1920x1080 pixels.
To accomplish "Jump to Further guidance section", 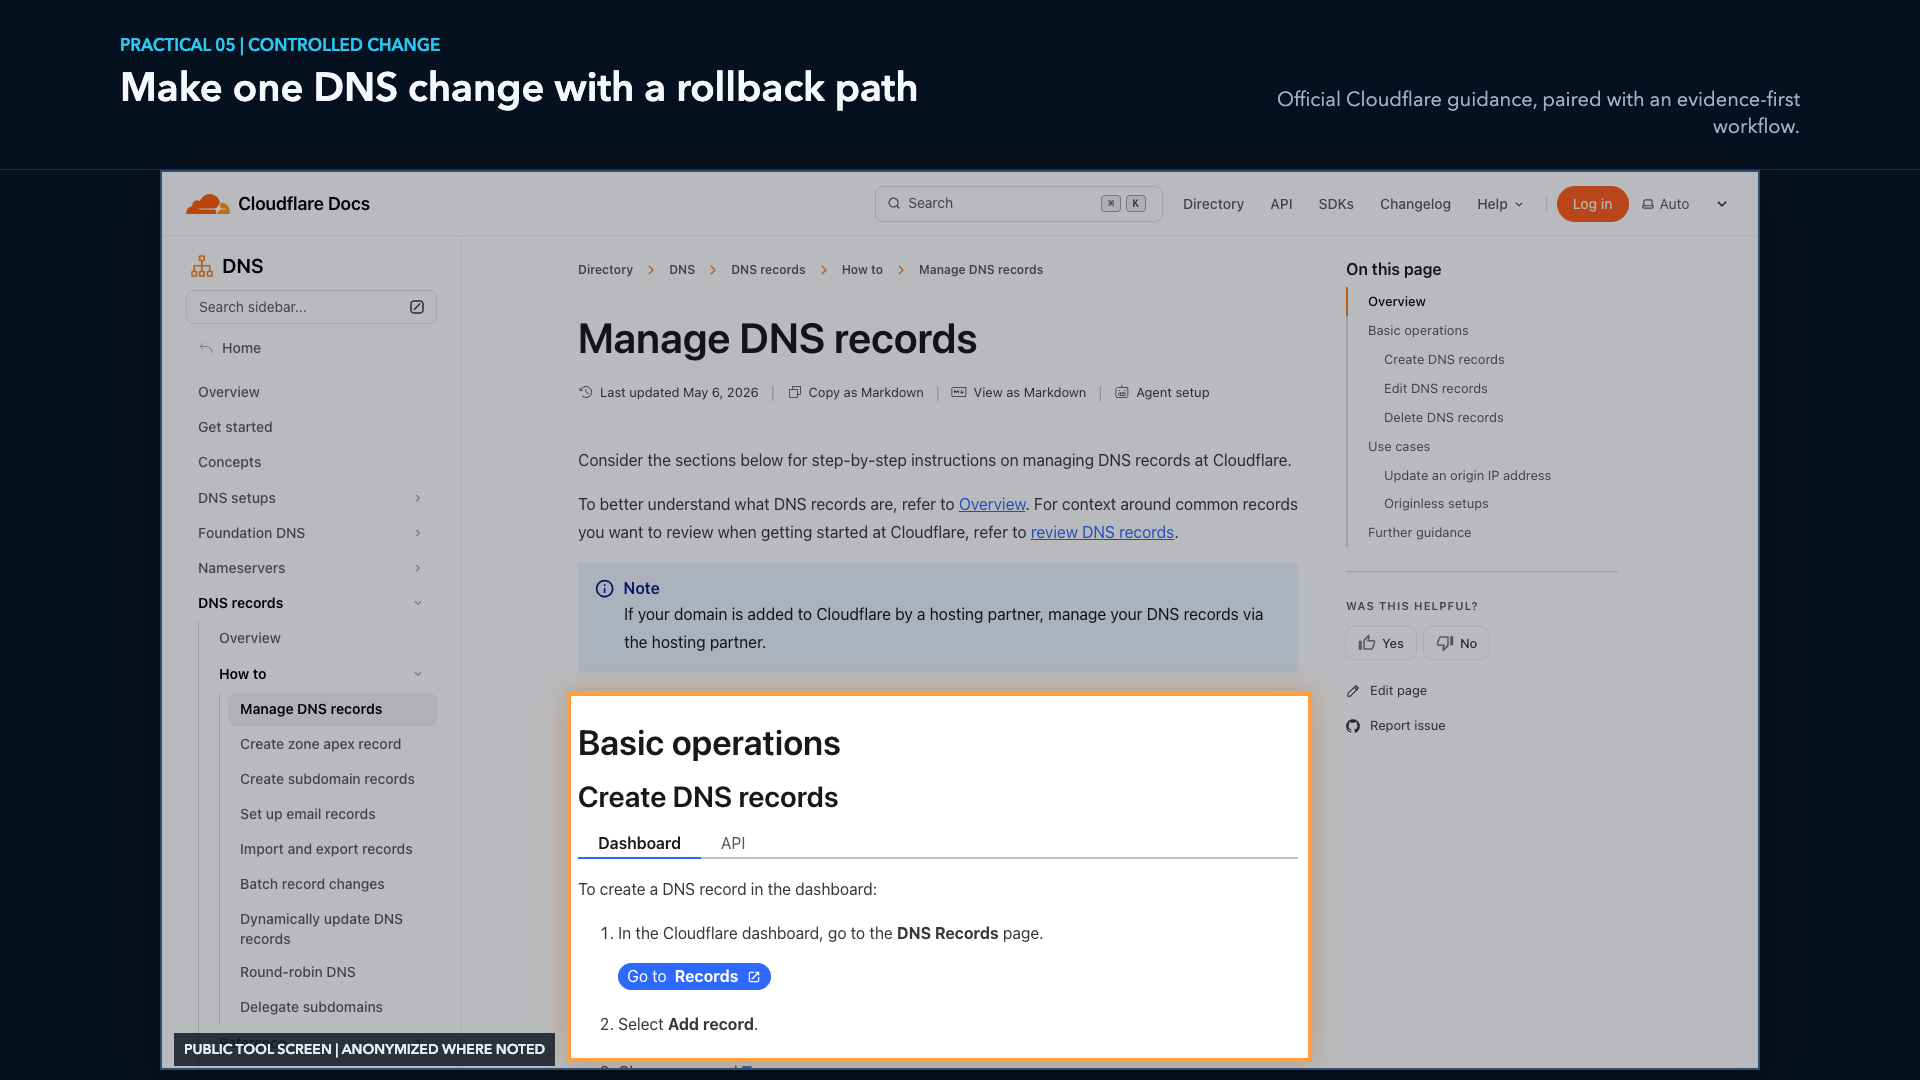I will point(1419,533).
